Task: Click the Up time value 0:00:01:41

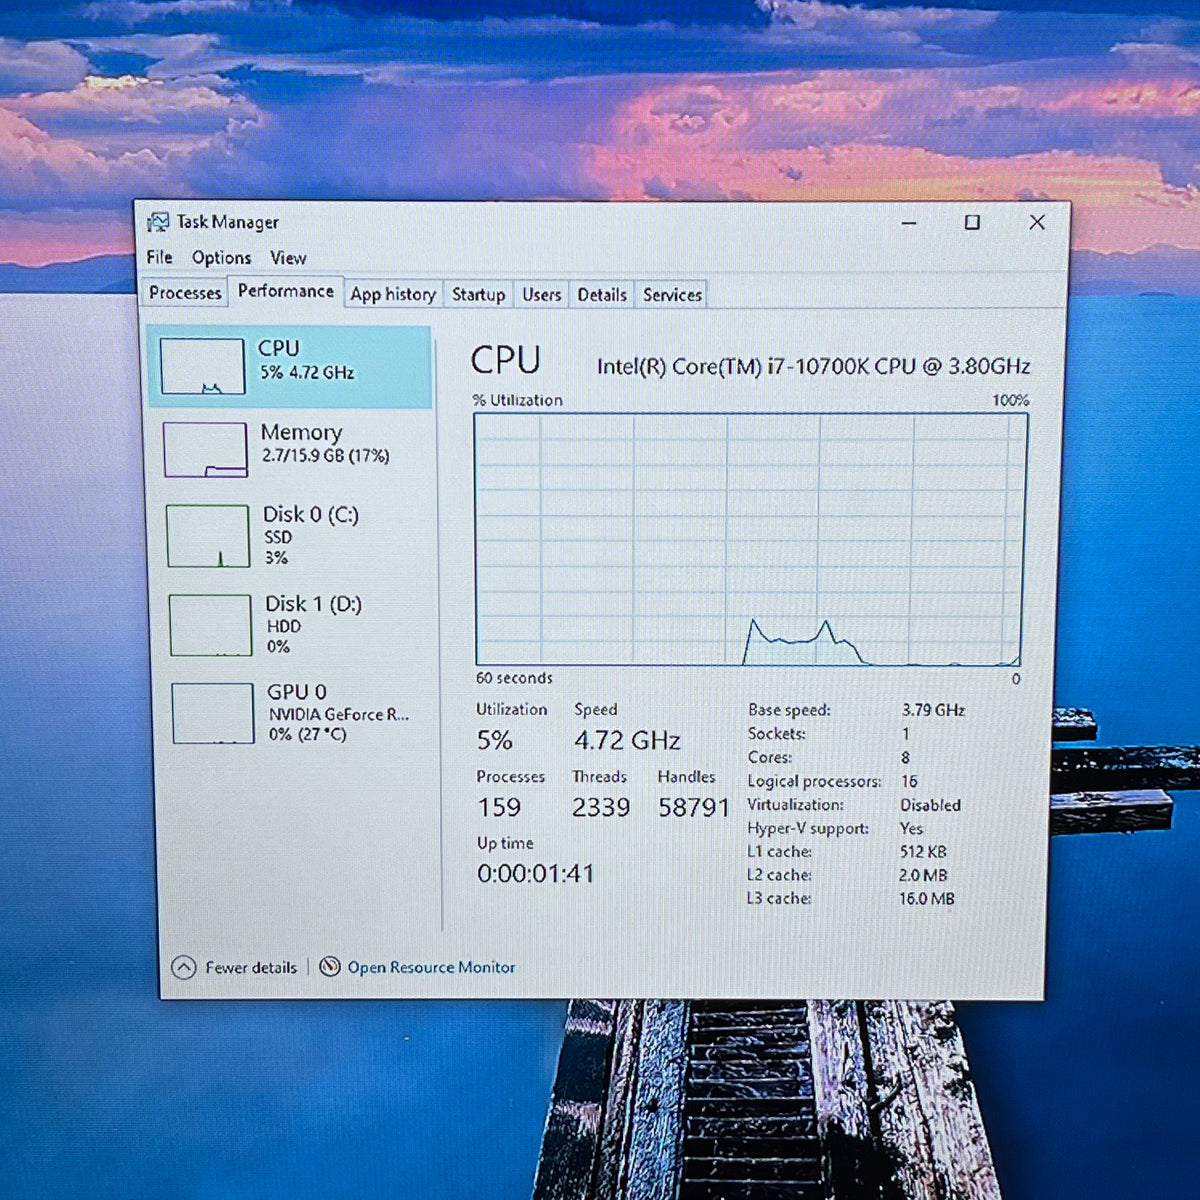Action: [535, 874]
